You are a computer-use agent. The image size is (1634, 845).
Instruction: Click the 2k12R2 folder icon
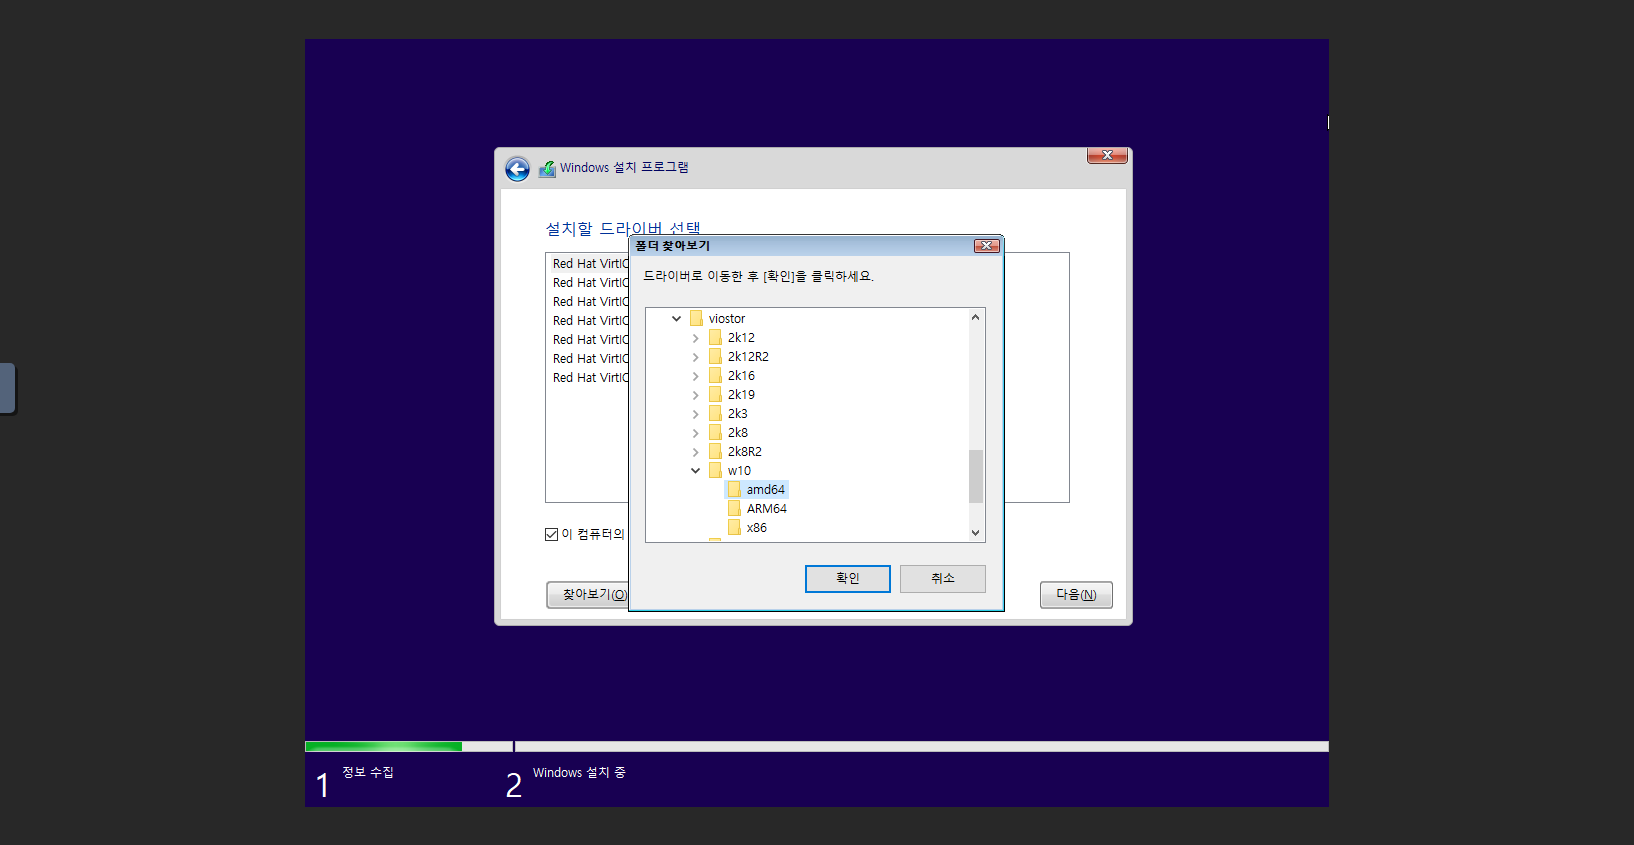pyautogui.click(x=715, y=357)
